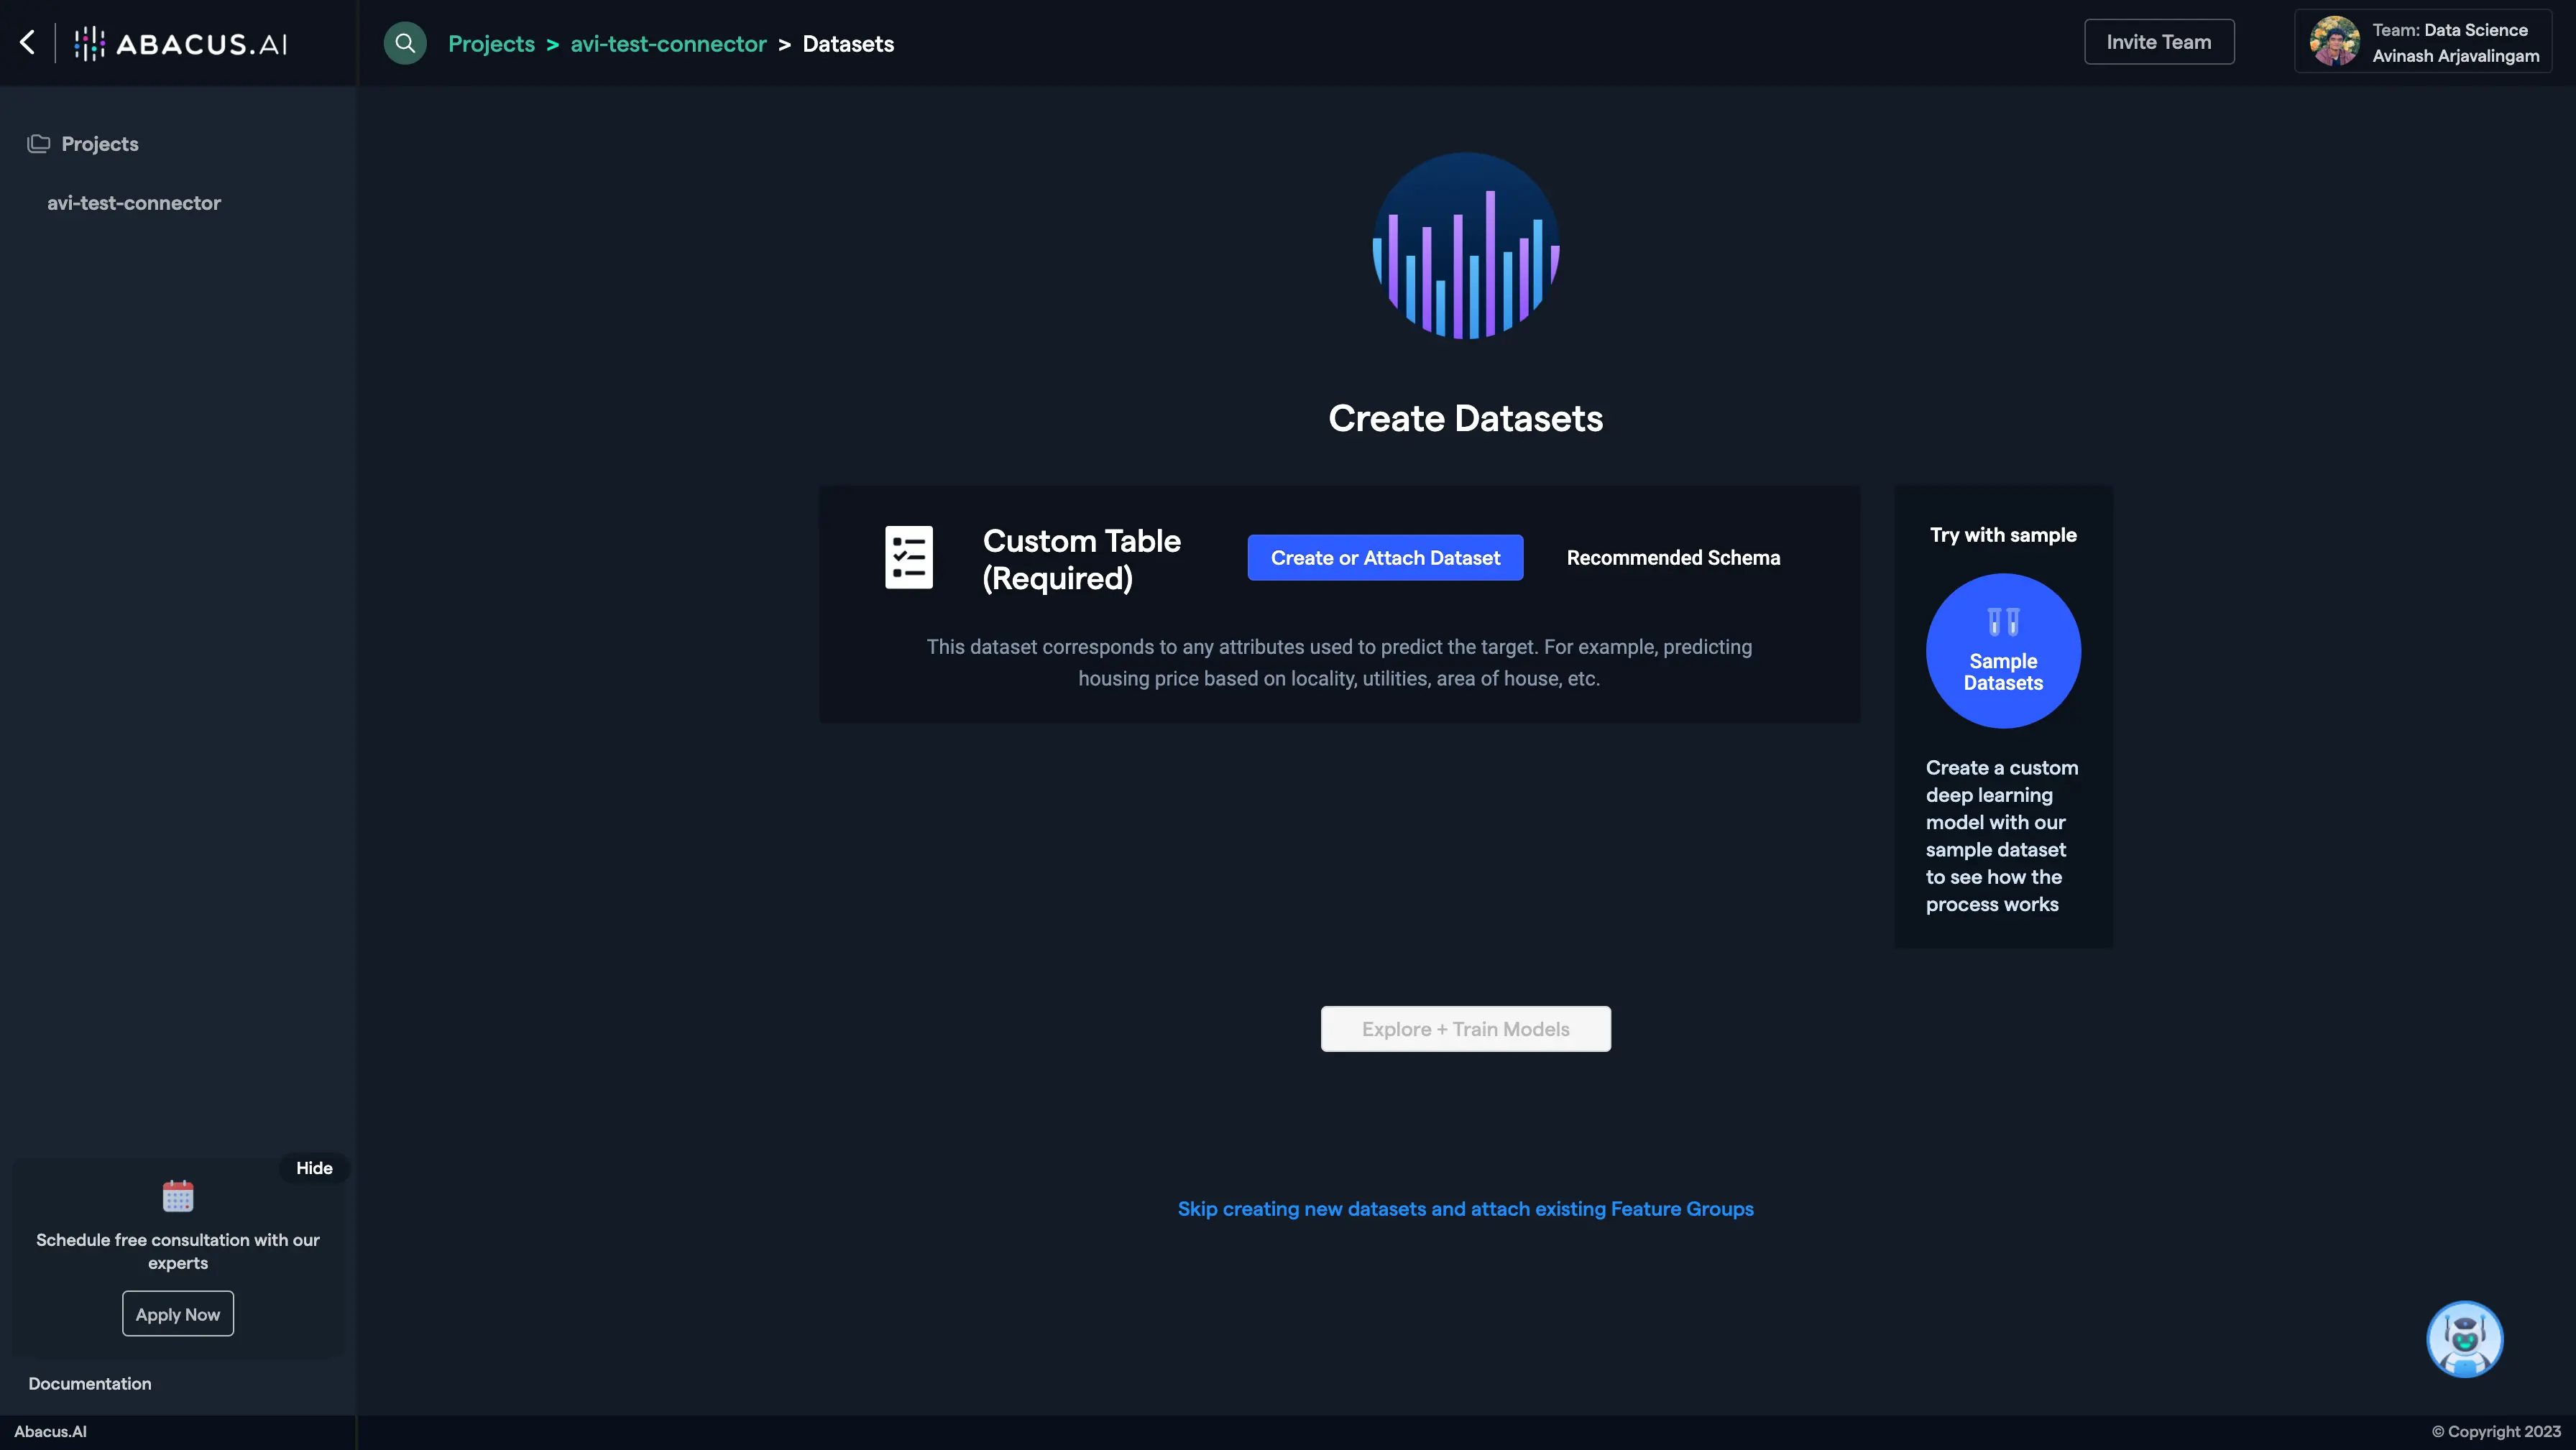Open Recommended Schema for Custom Table

coord(1674,557)
